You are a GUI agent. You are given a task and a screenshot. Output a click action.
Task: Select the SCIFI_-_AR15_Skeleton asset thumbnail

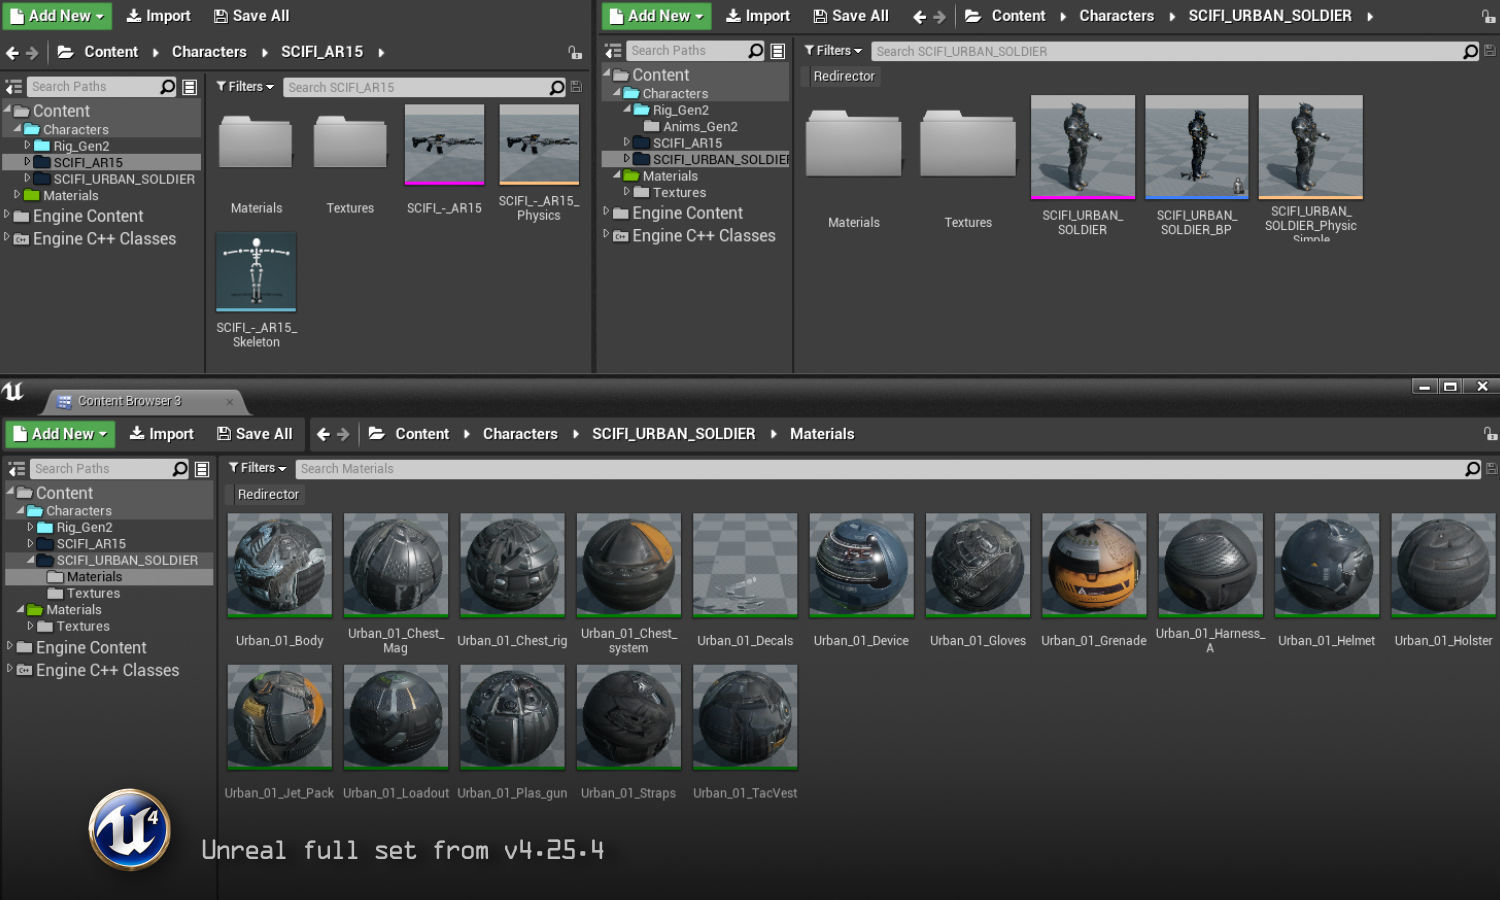tap(256, 273)
